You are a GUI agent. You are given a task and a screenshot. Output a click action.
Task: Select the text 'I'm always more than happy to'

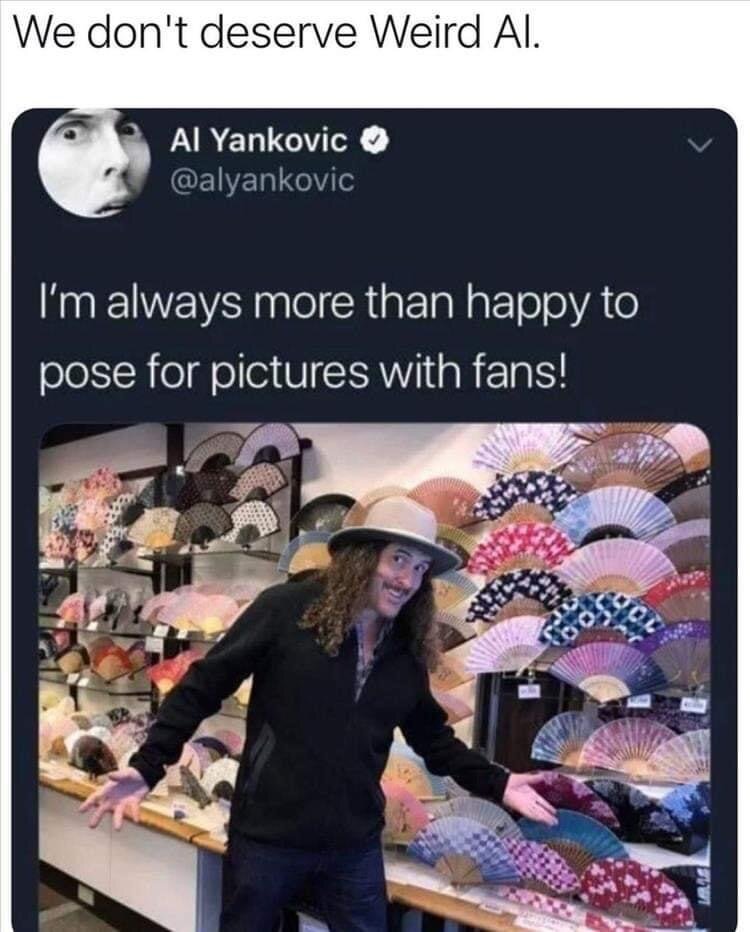tap(339, 303)
